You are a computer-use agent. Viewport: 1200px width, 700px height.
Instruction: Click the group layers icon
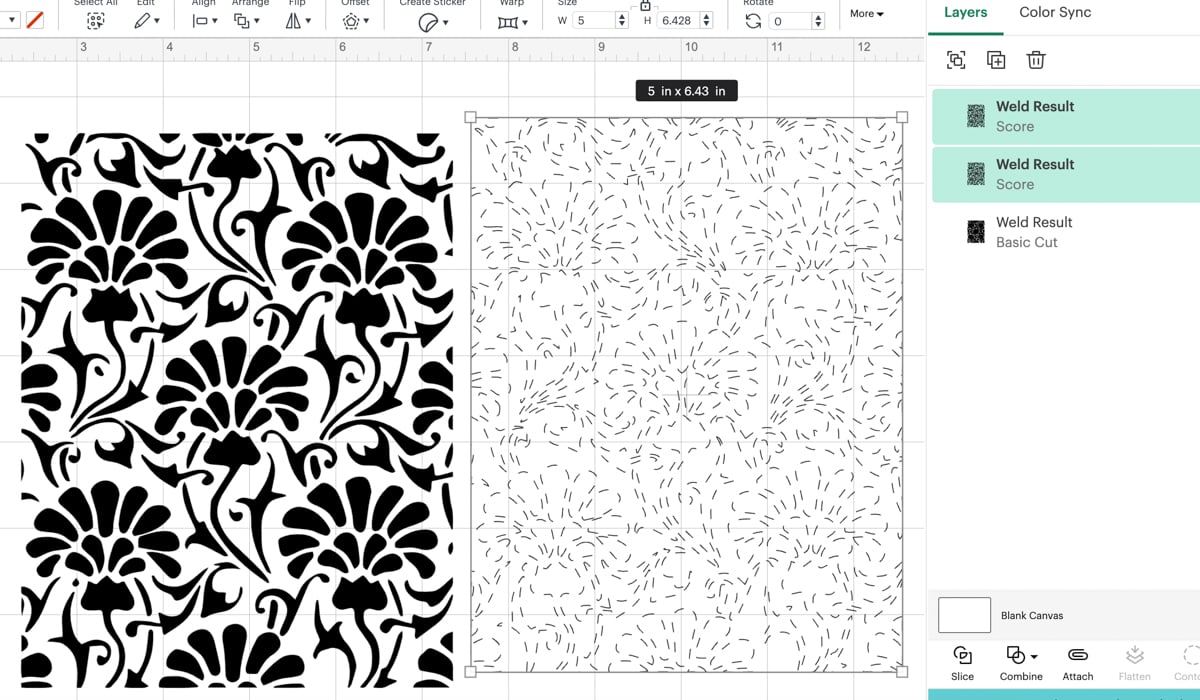tap(956, 60)
